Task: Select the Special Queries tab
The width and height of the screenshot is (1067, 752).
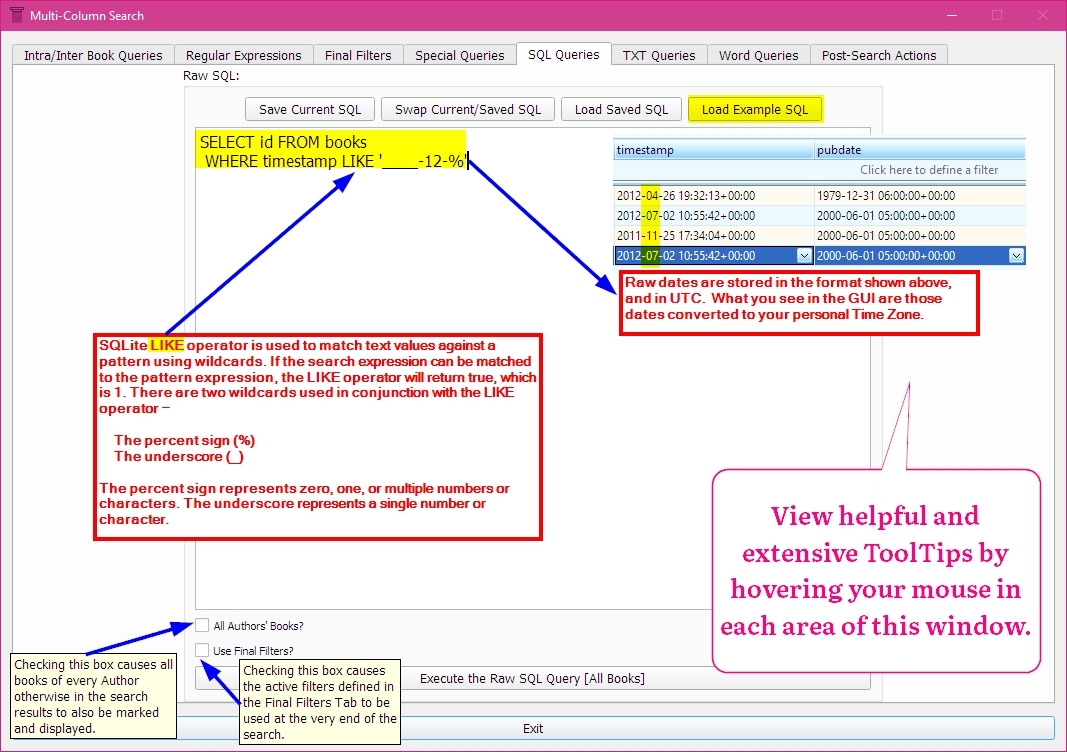Action: pos(459,55)
